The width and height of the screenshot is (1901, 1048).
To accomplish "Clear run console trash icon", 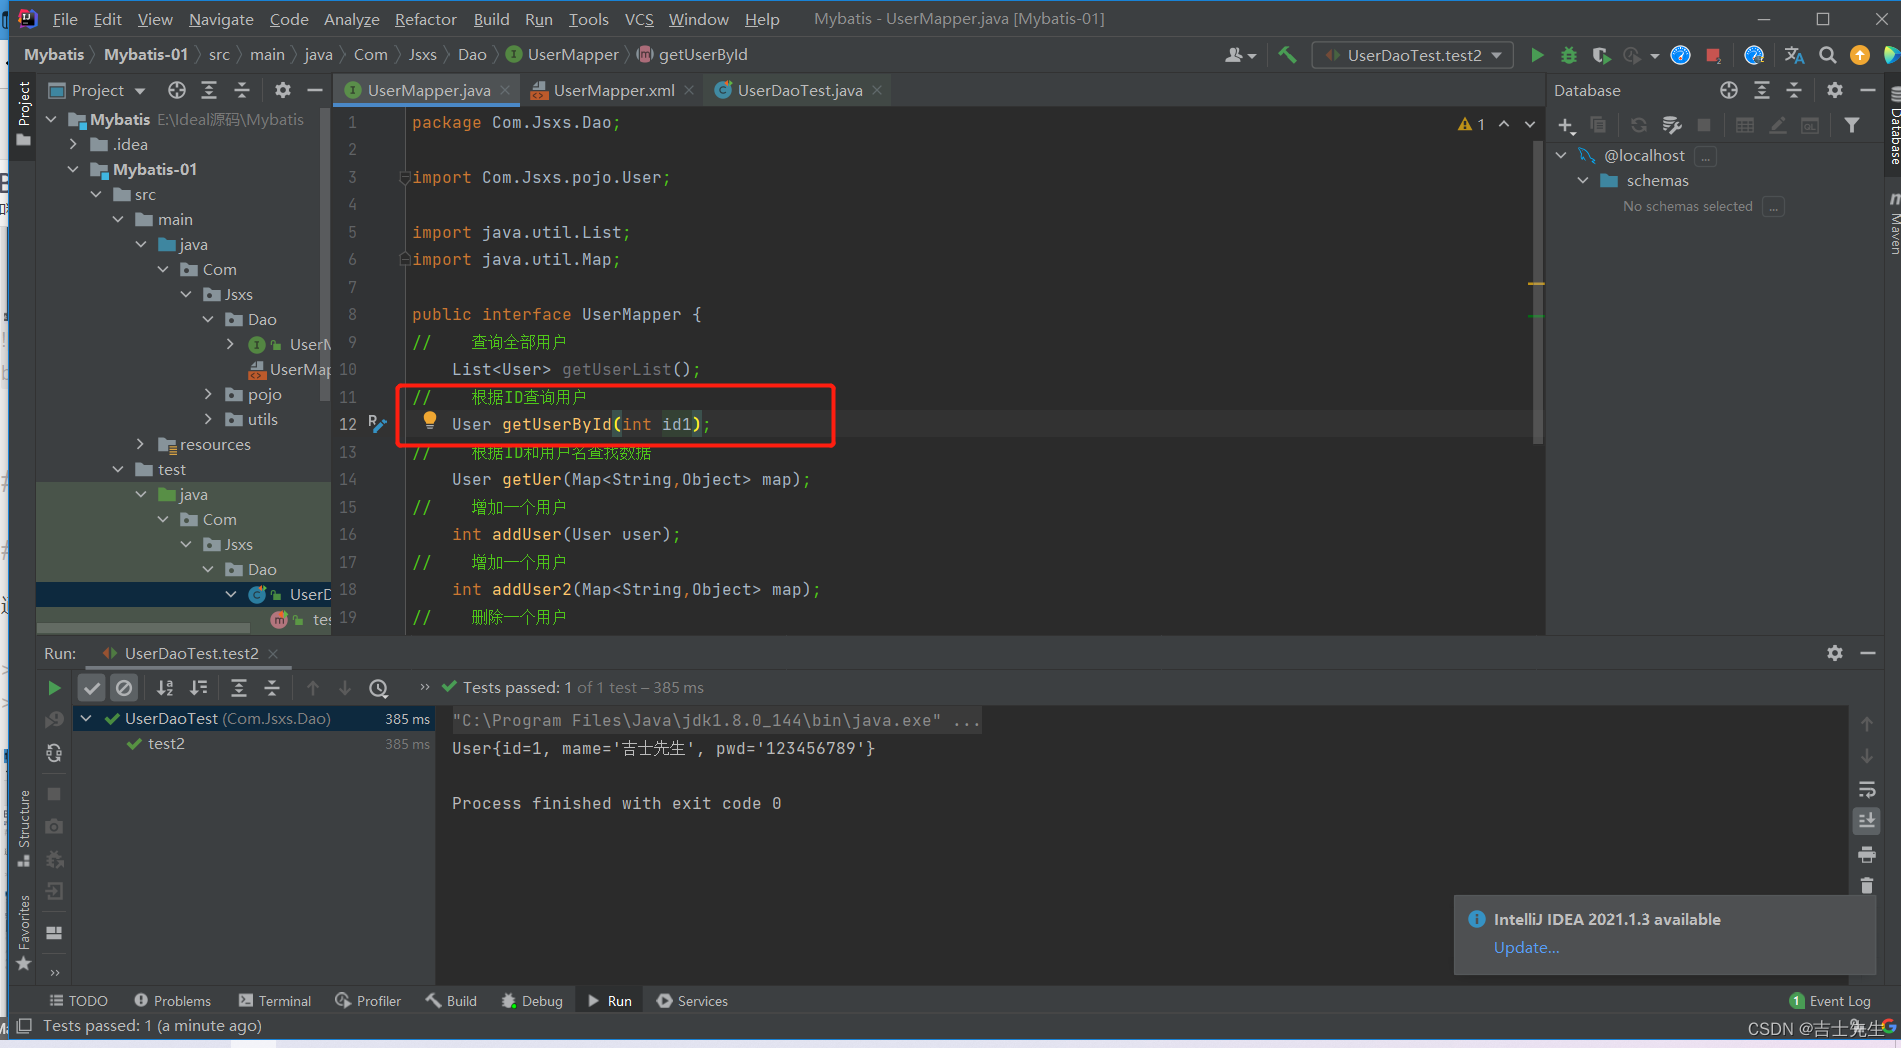I will pyautogui.click(x=1866, y=886).
